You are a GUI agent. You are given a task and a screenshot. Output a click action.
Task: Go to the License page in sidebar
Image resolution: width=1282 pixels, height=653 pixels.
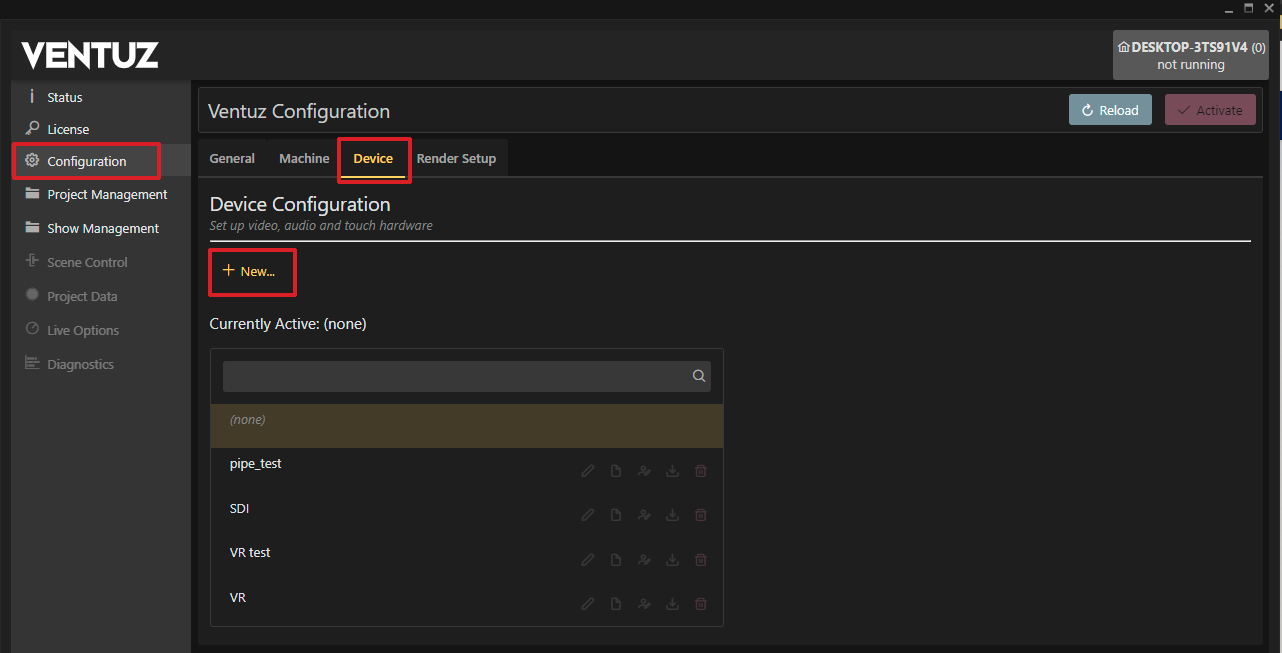[68, 129]
